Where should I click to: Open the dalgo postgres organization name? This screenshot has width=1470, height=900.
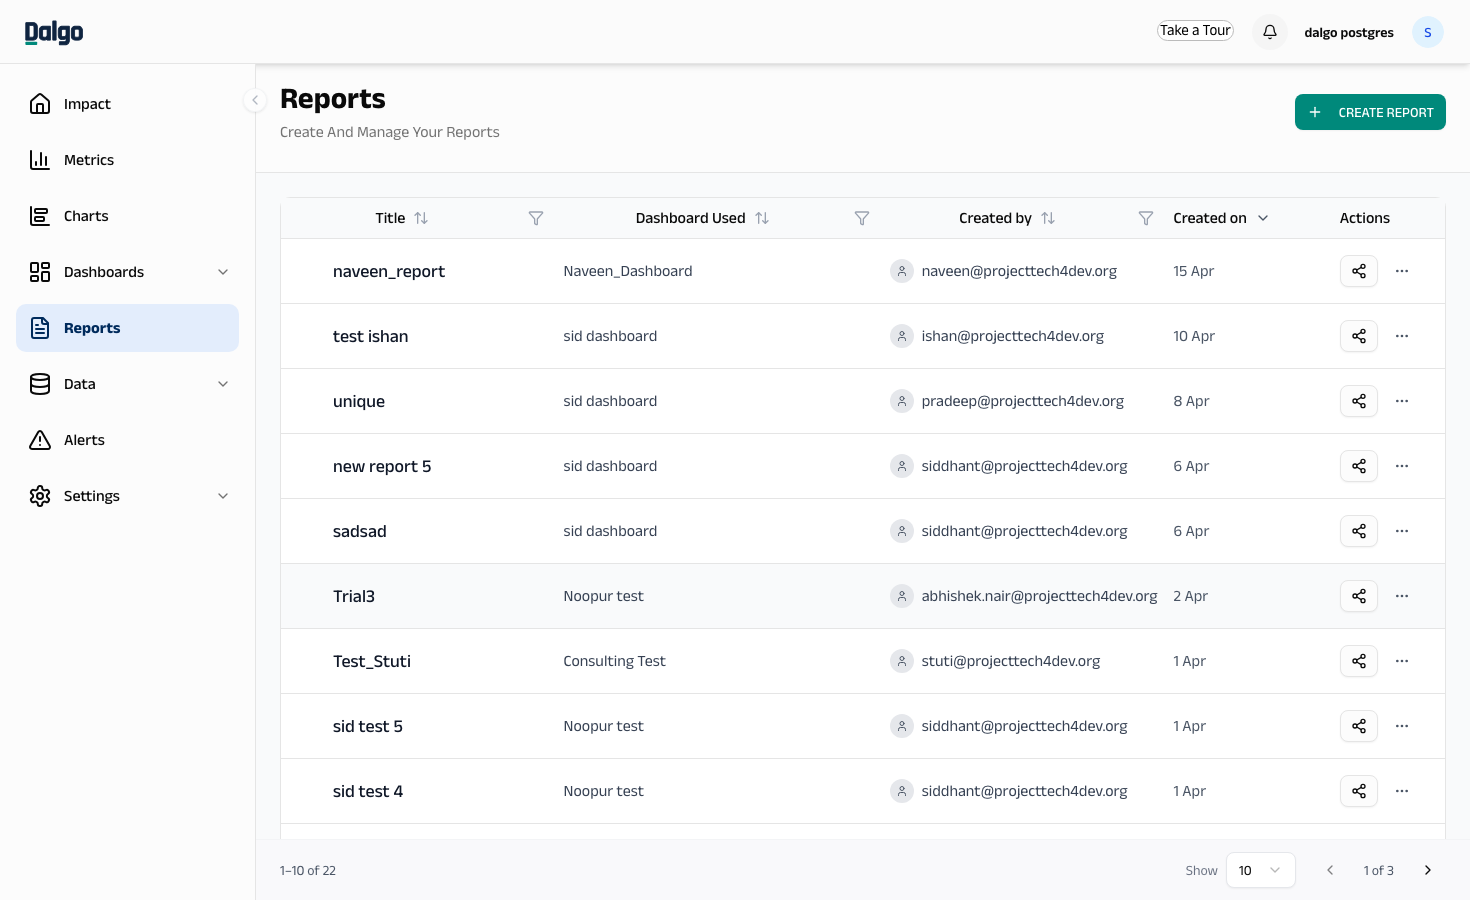tap(1349, 32)
